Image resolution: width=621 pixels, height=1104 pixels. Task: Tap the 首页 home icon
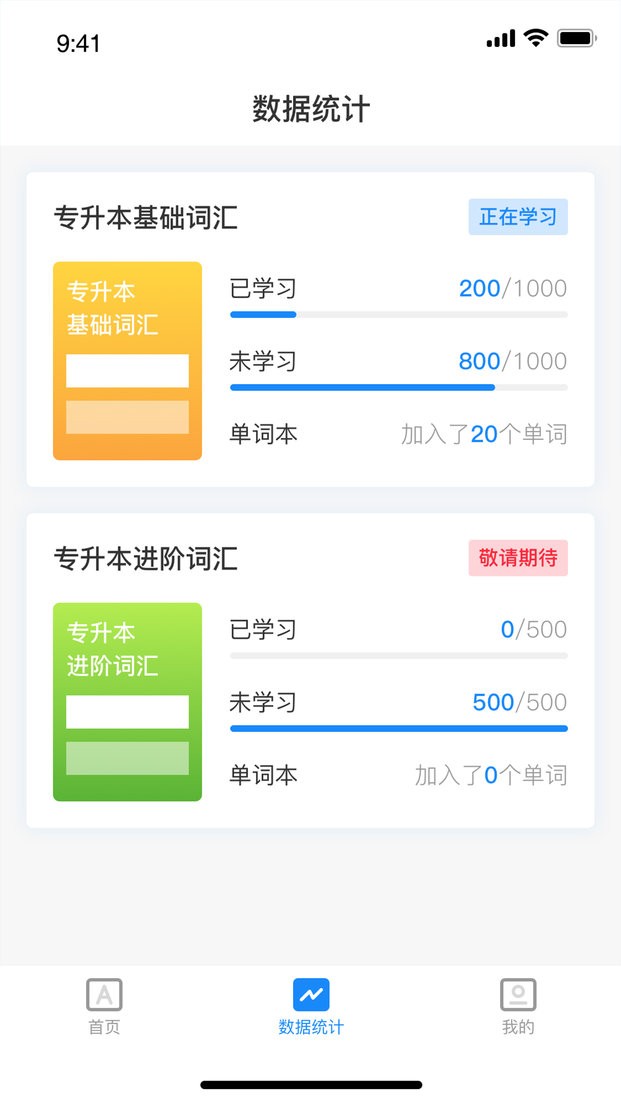point(104,994)
